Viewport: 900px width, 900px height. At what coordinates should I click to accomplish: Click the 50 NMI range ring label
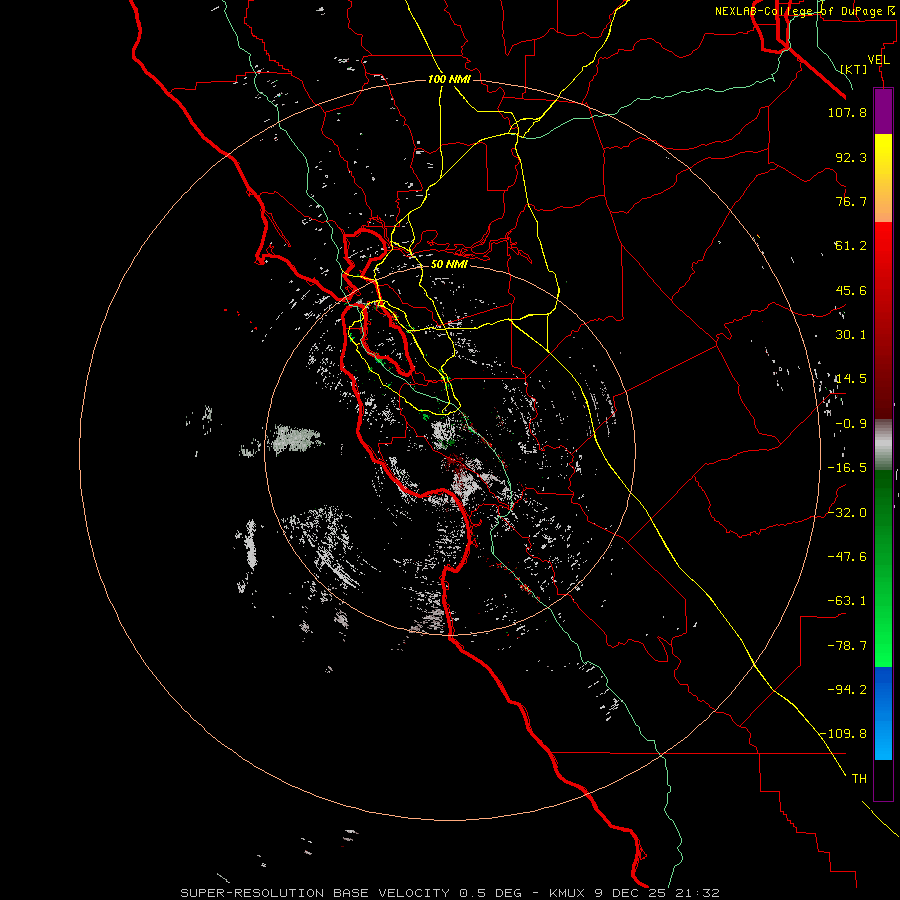click(449, 264)
